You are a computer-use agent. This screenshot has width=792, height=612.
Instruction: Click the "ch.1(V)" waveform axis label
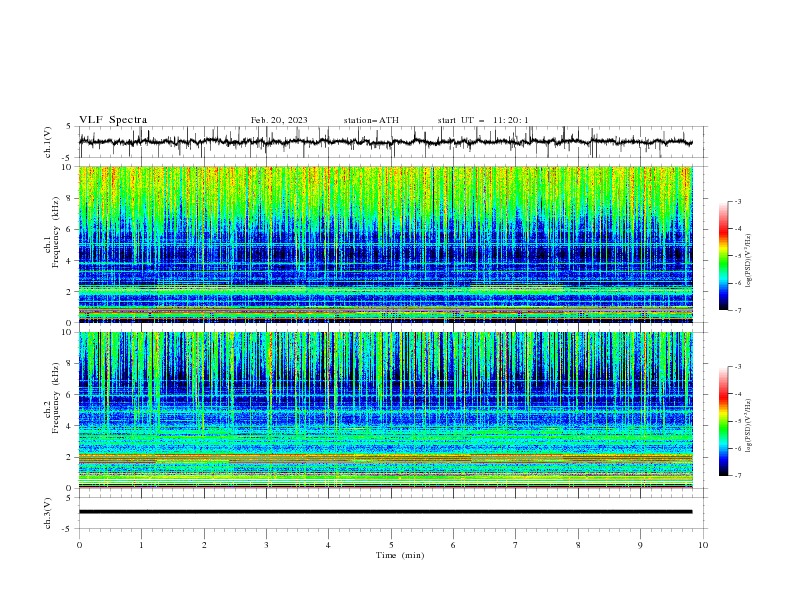click(48, 142)
